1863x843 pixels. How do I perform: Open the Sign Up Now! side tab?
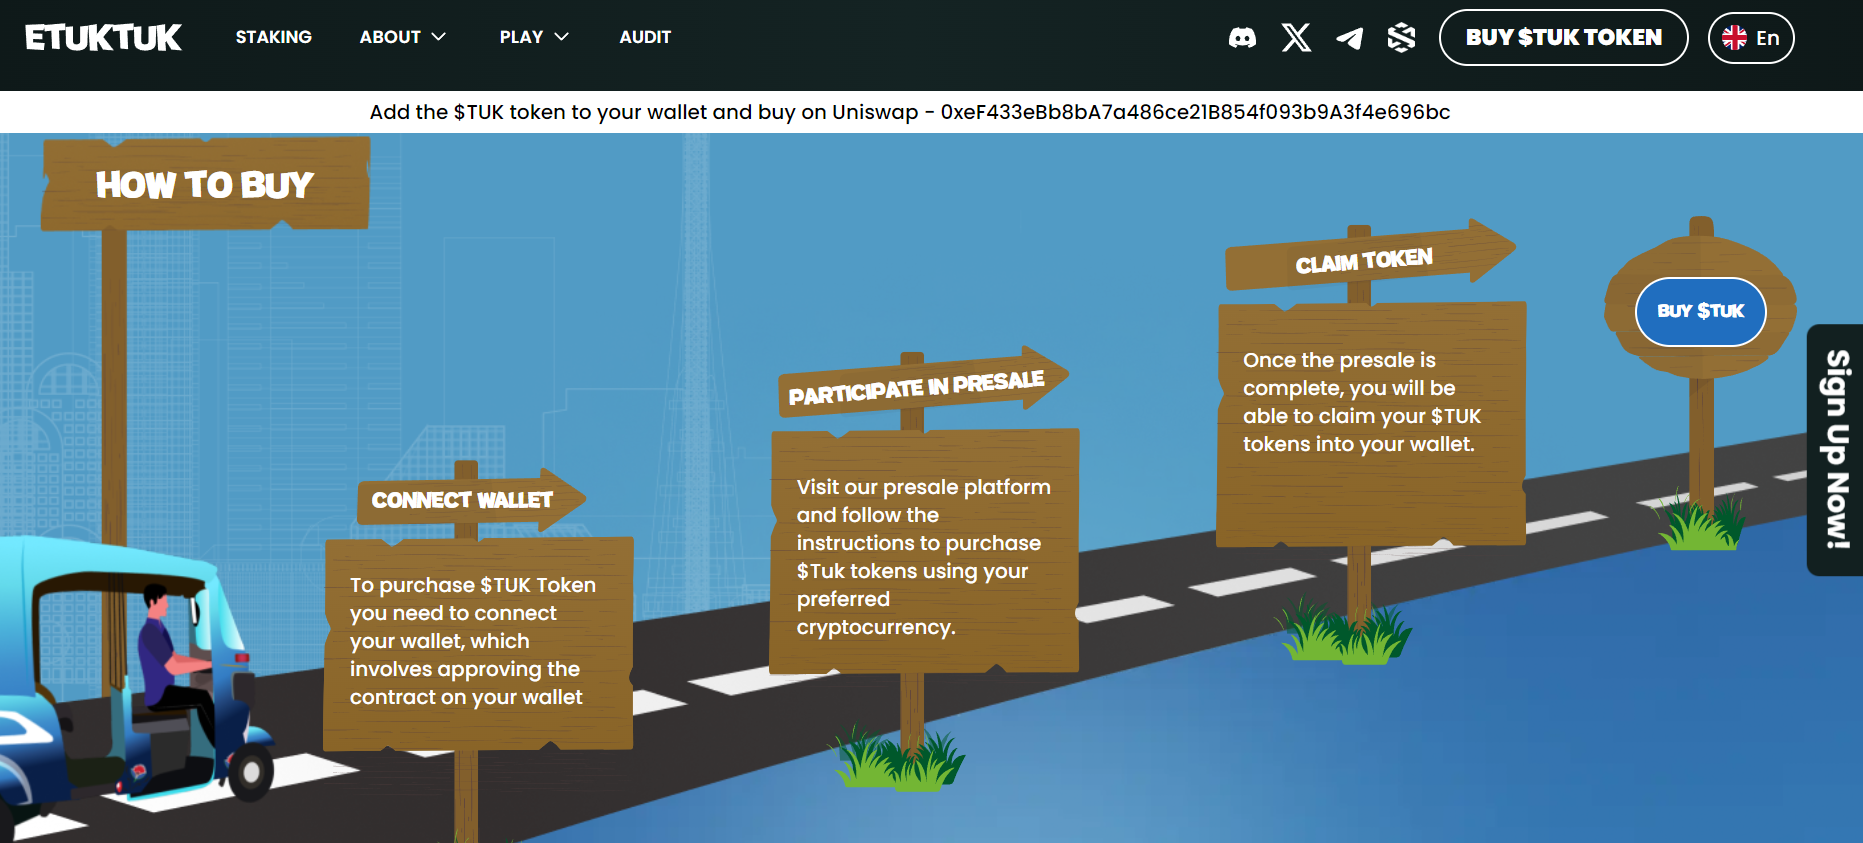click(x=1835, y=450)
